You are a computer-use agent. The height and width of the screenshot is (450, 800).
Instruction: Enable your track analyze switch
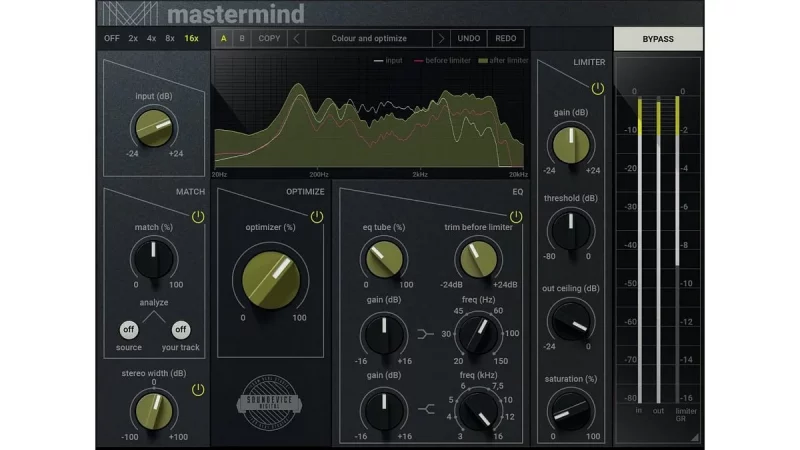pyautogui.click(x=181, y=329)
